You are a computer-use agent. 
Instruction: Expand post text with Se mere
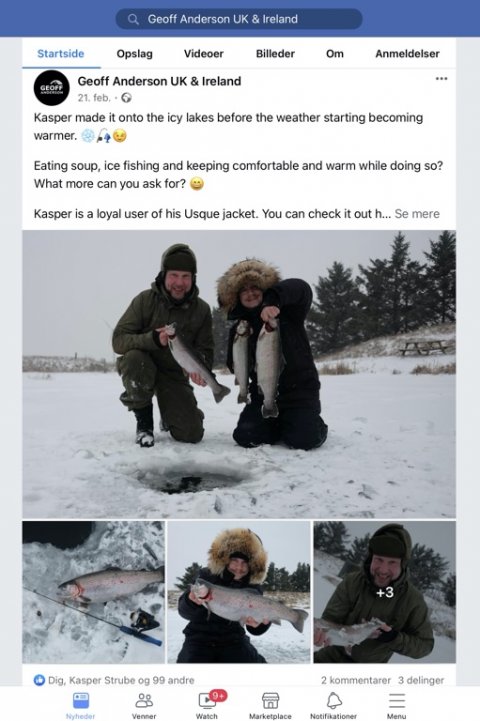pyautogui.click(x=417, y=214)
